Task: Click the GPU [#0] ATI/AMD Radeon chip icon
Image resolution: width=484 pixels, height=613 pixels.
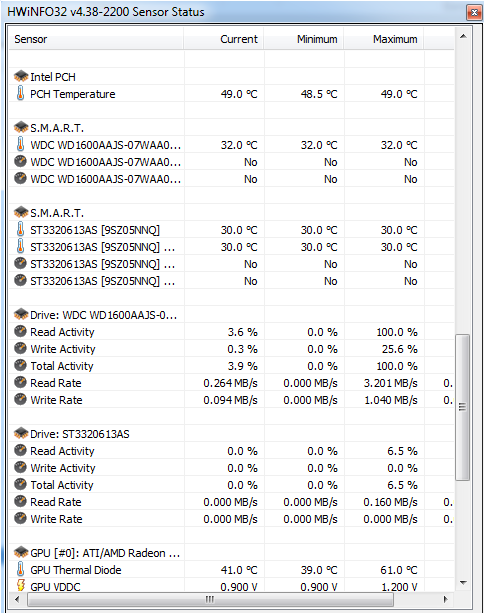Action: (x=21, y=552)
